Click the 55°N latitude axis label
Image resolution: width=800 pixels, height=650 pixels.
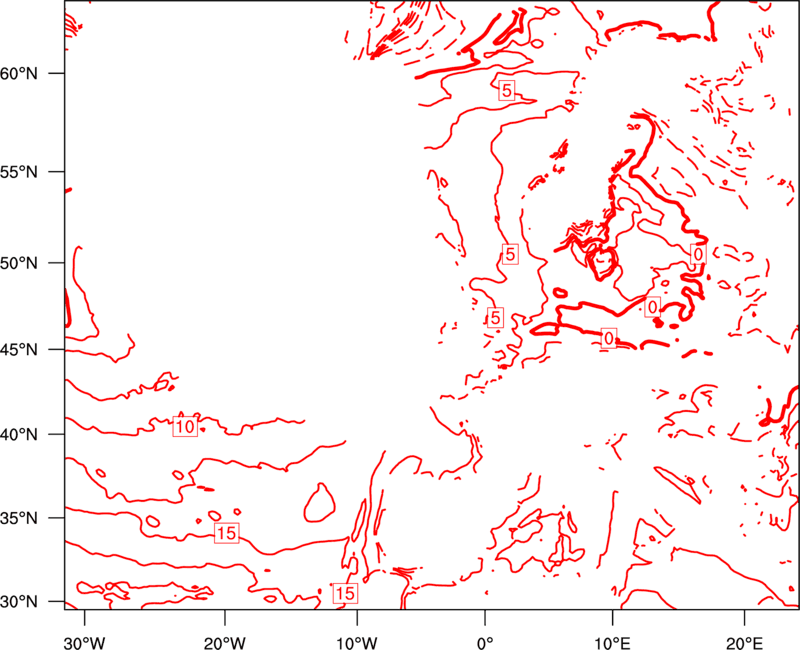click(x=19, y=172)
